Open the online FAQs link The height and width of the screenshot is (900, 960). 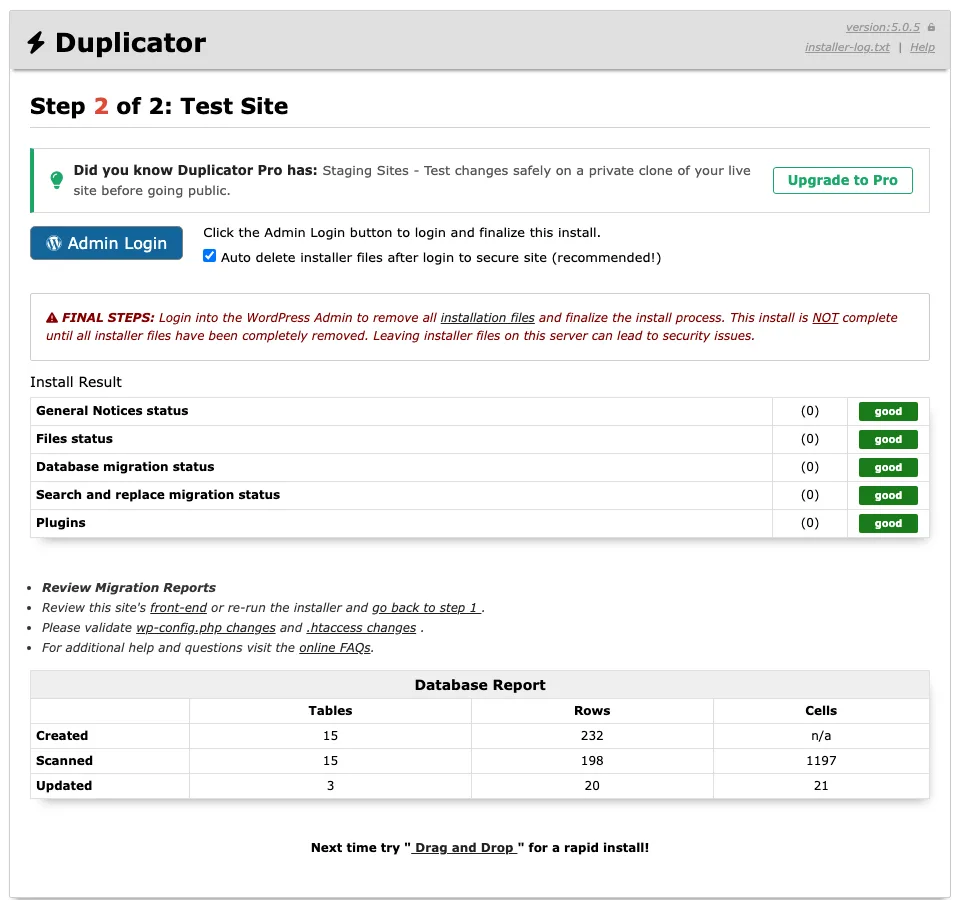tap(335, 648)
